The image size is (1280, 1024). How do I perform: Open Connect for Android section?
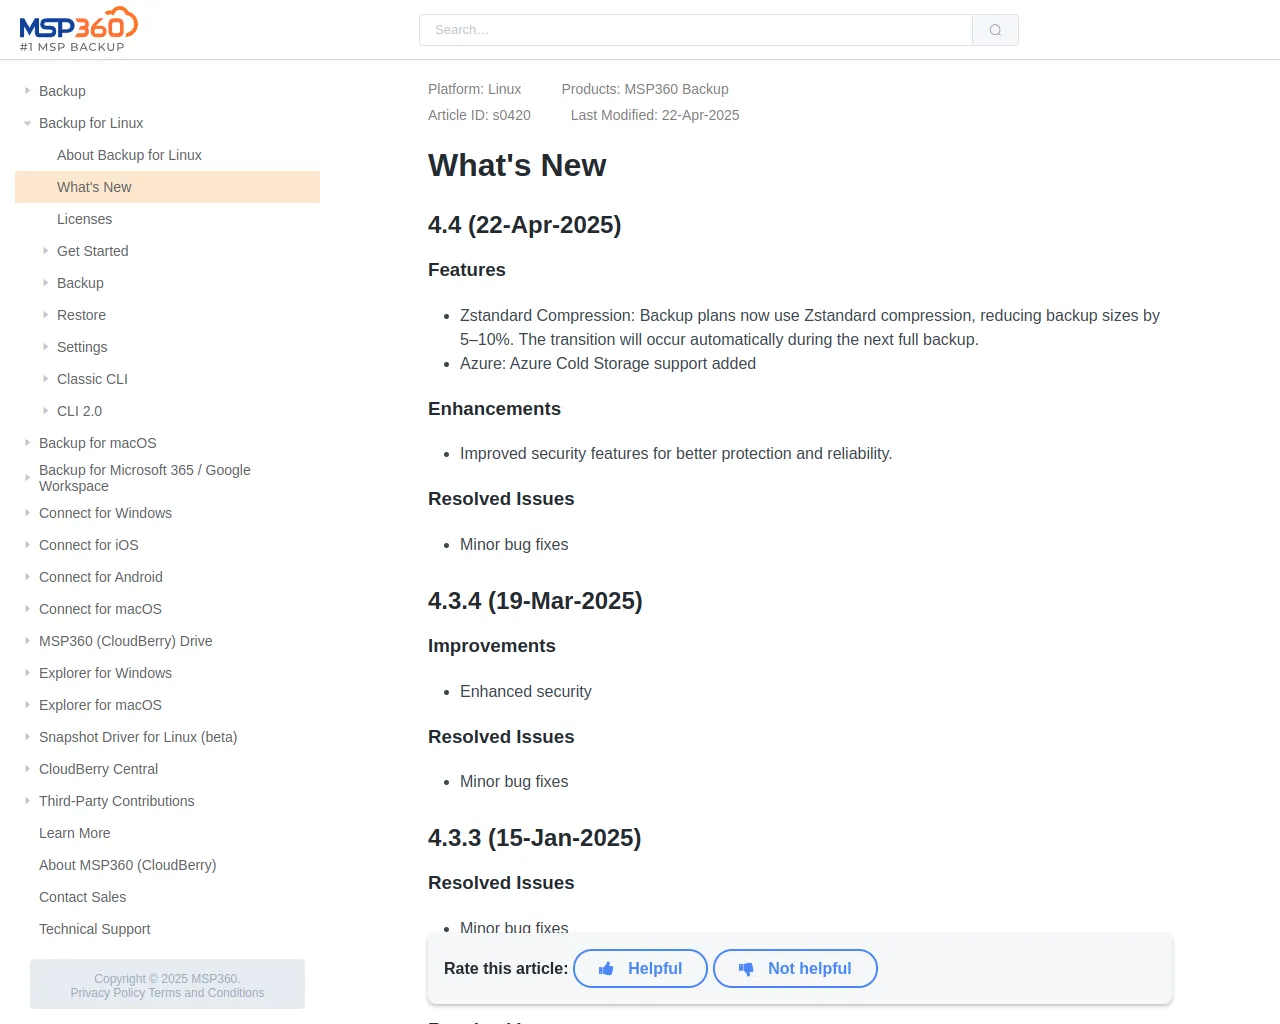[100, 577]
